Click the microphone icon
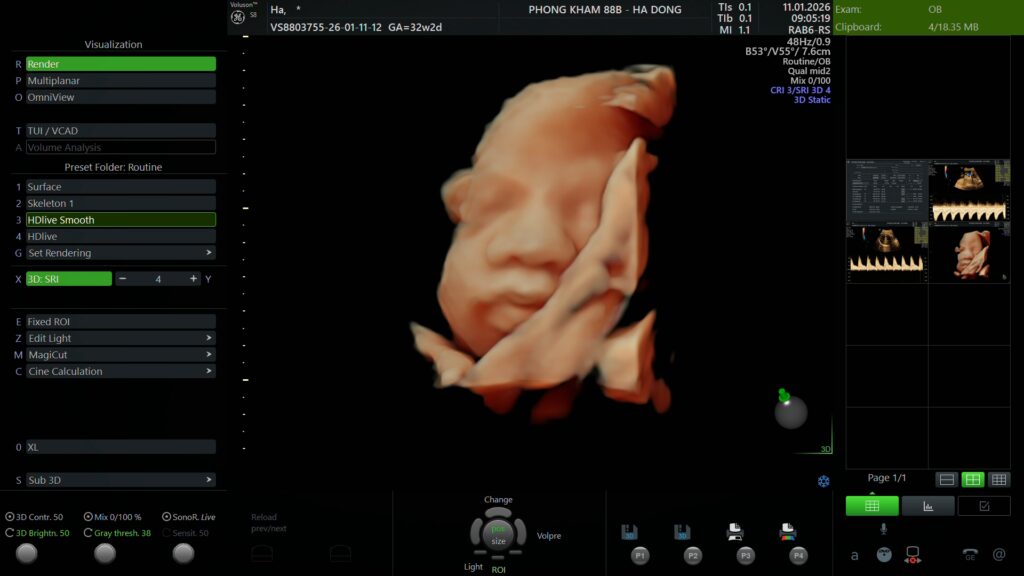The height and width of the screenshot is (576, 1024). tap(883, 528)
